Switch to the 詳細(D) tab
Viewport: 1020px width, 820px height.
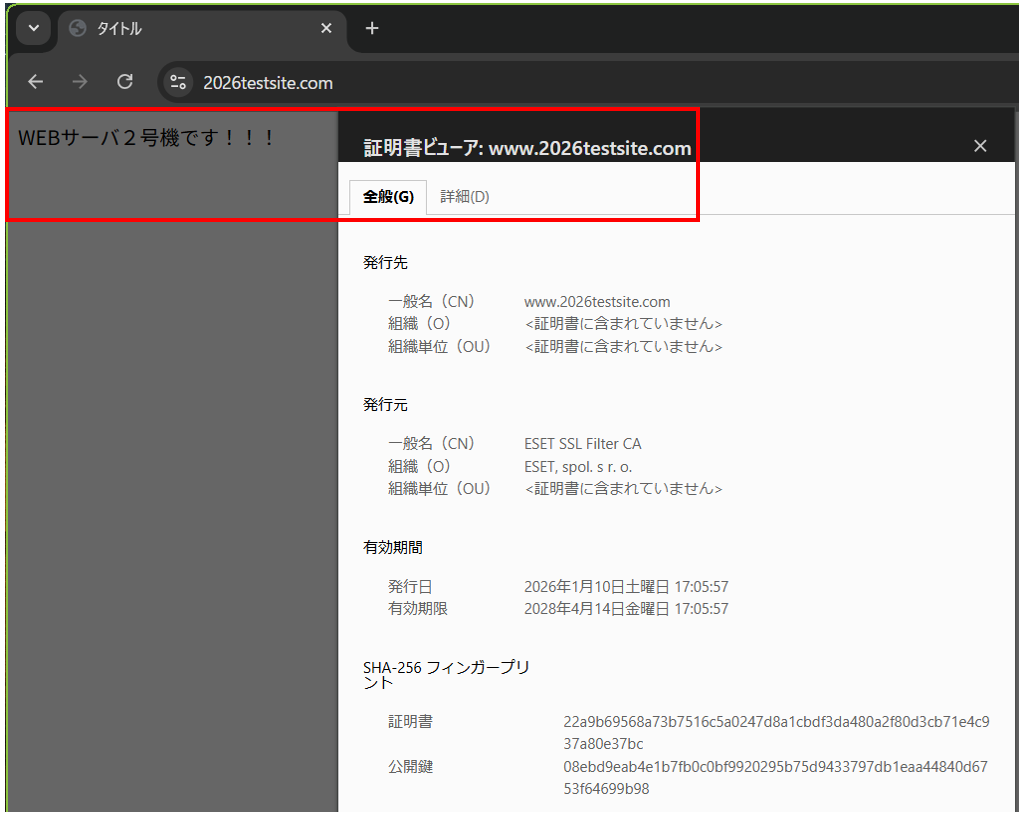[x=465, y=197]
